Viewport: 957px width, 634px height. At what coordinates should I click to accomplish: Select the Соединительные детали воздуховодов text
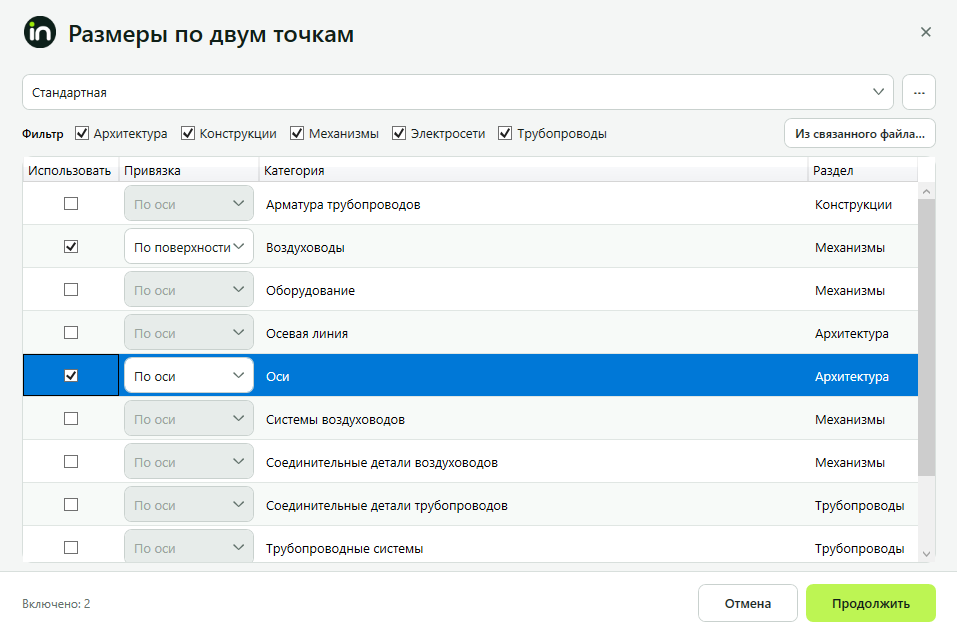pos(381,463)
